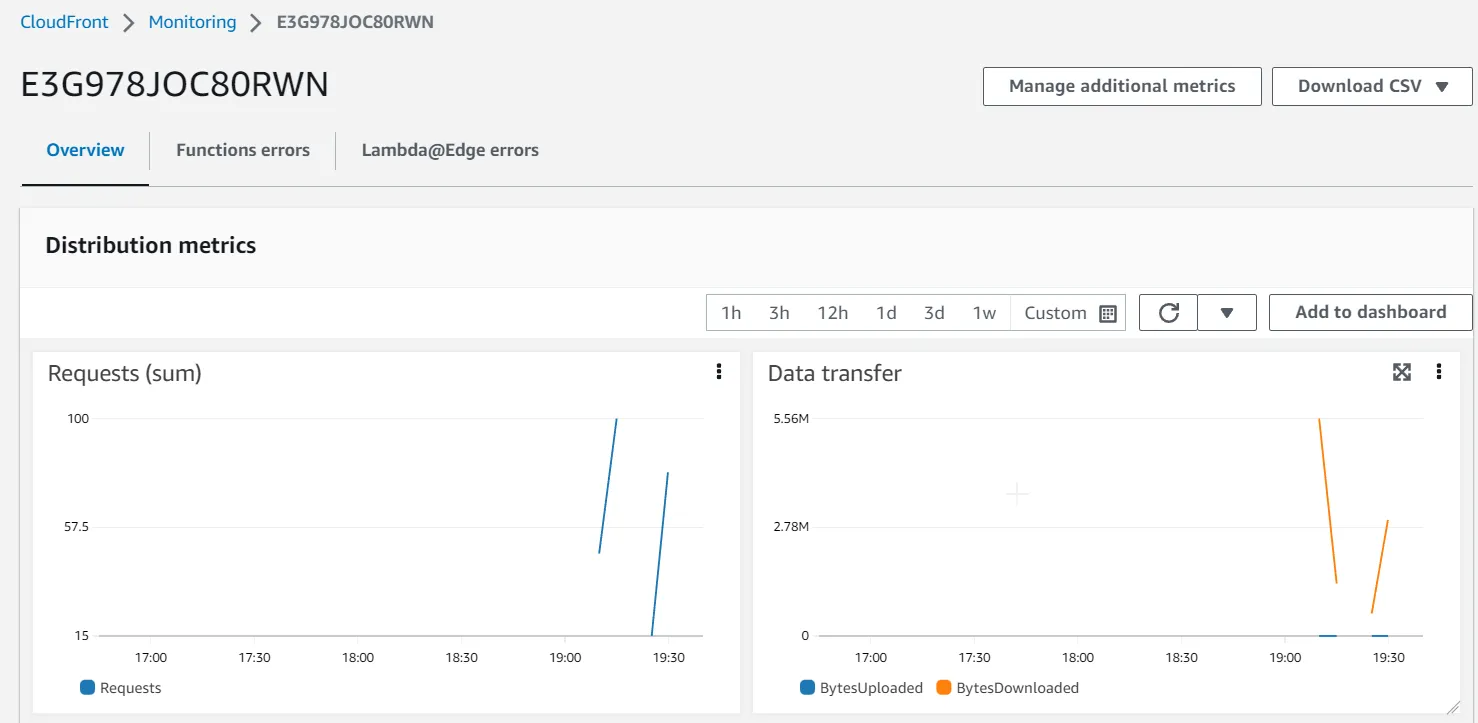1478x723 pixels.
Task: Switch to the Lambda@Edge errors tab
Action: point(450,150)
